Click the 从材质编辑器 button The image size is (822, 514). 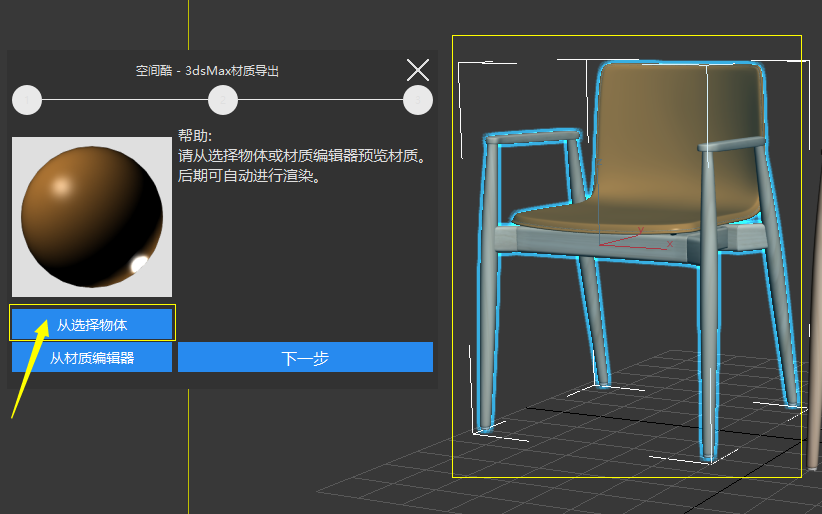pyautogui.click(x=92, y=358)
